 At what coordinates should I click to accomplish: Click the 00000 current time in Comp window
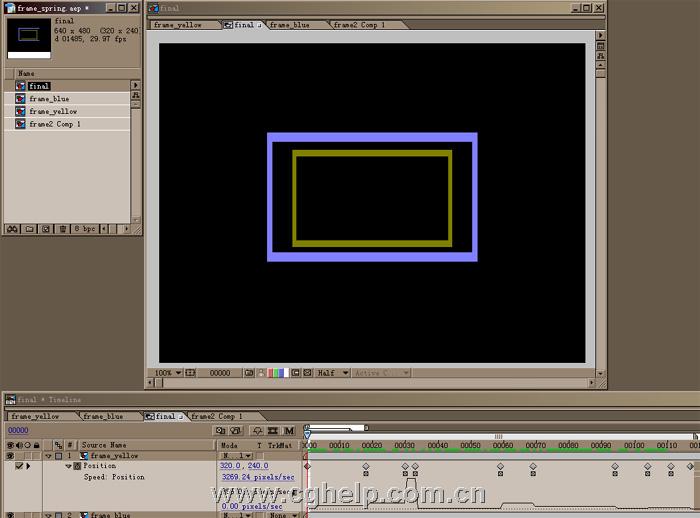pyautogui.click(x=220, y=373)
